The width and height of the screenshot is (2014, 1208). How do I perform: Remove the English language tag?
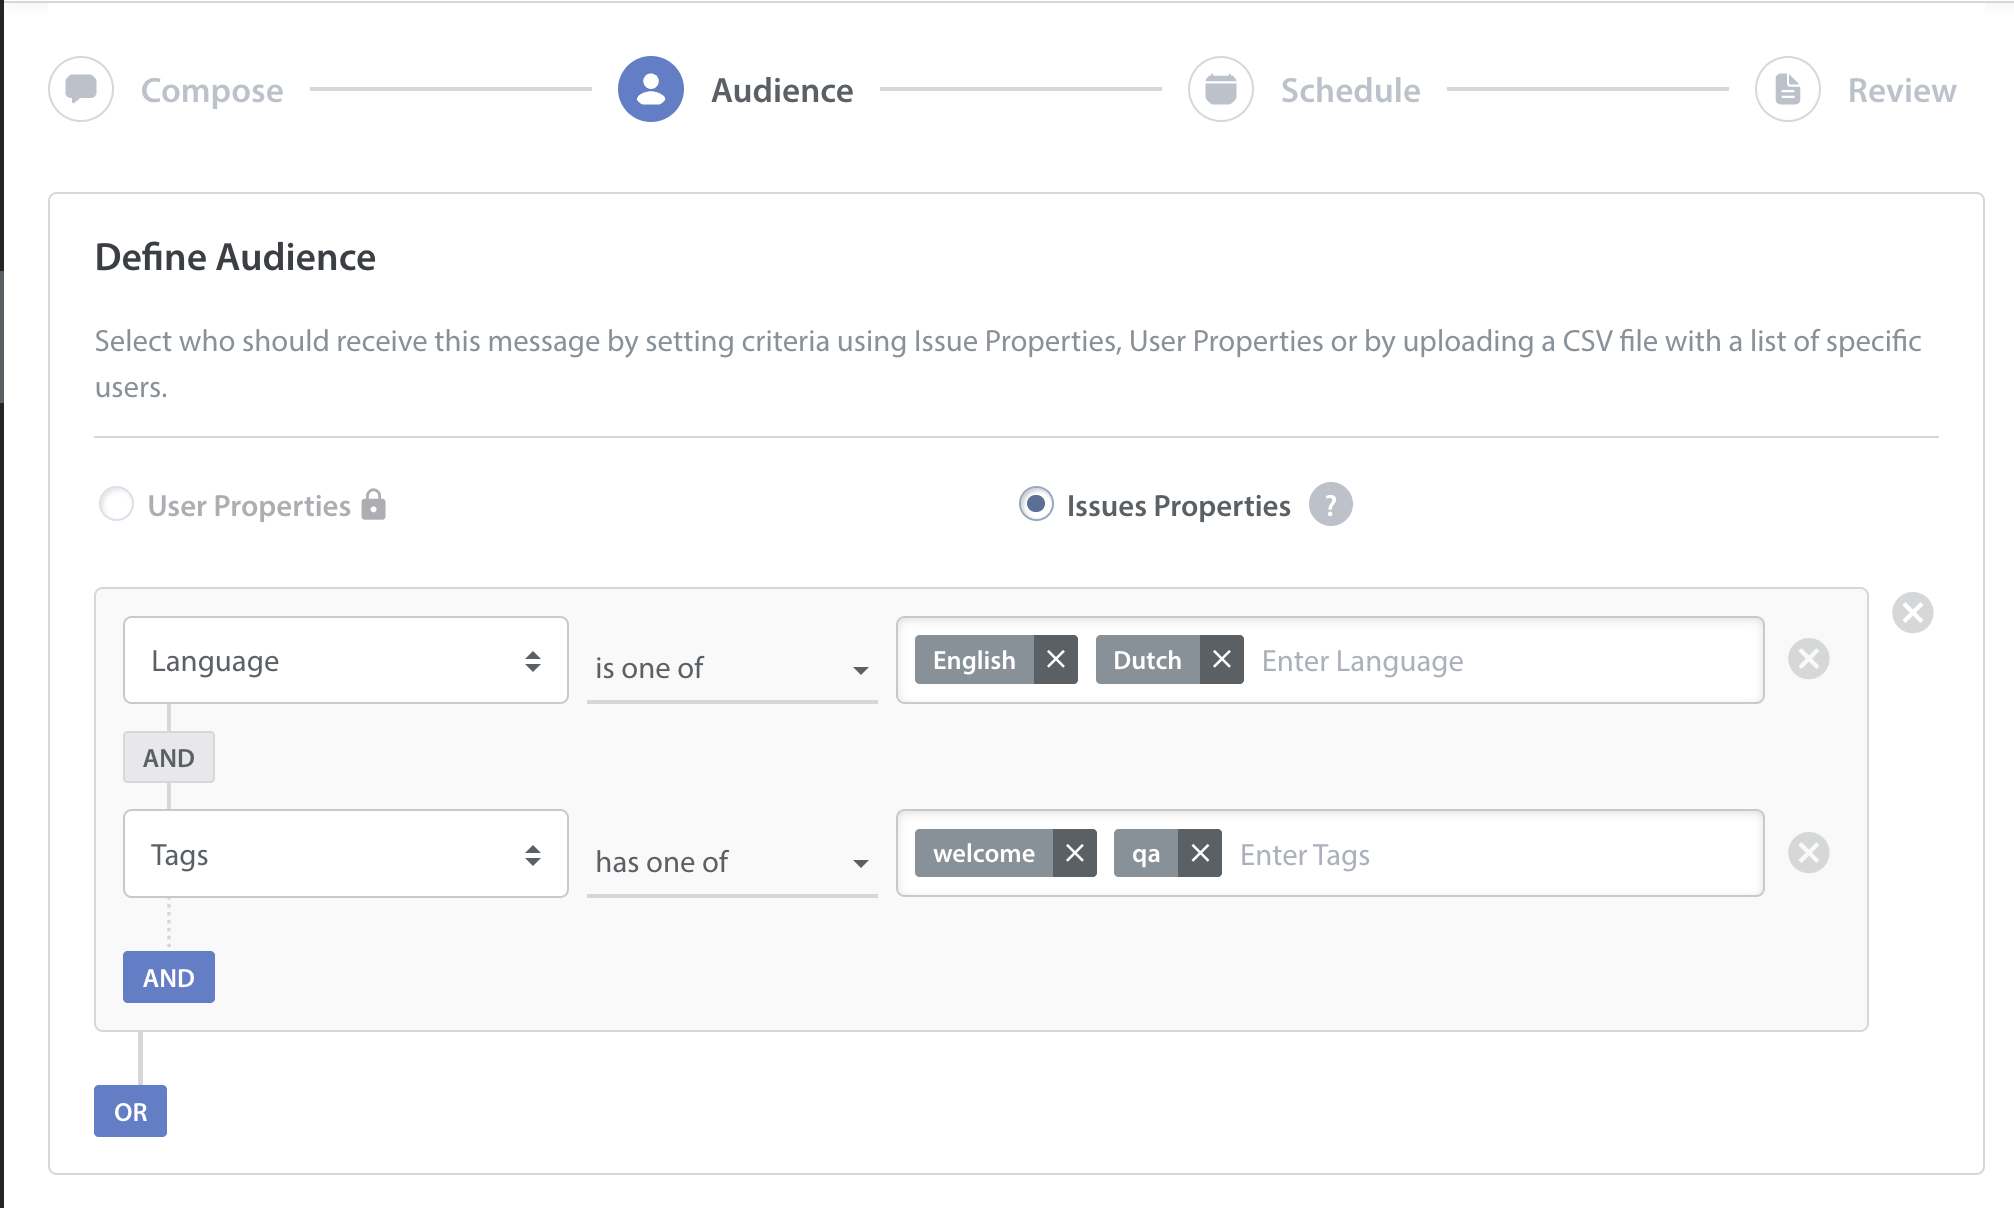[1056, 660]
